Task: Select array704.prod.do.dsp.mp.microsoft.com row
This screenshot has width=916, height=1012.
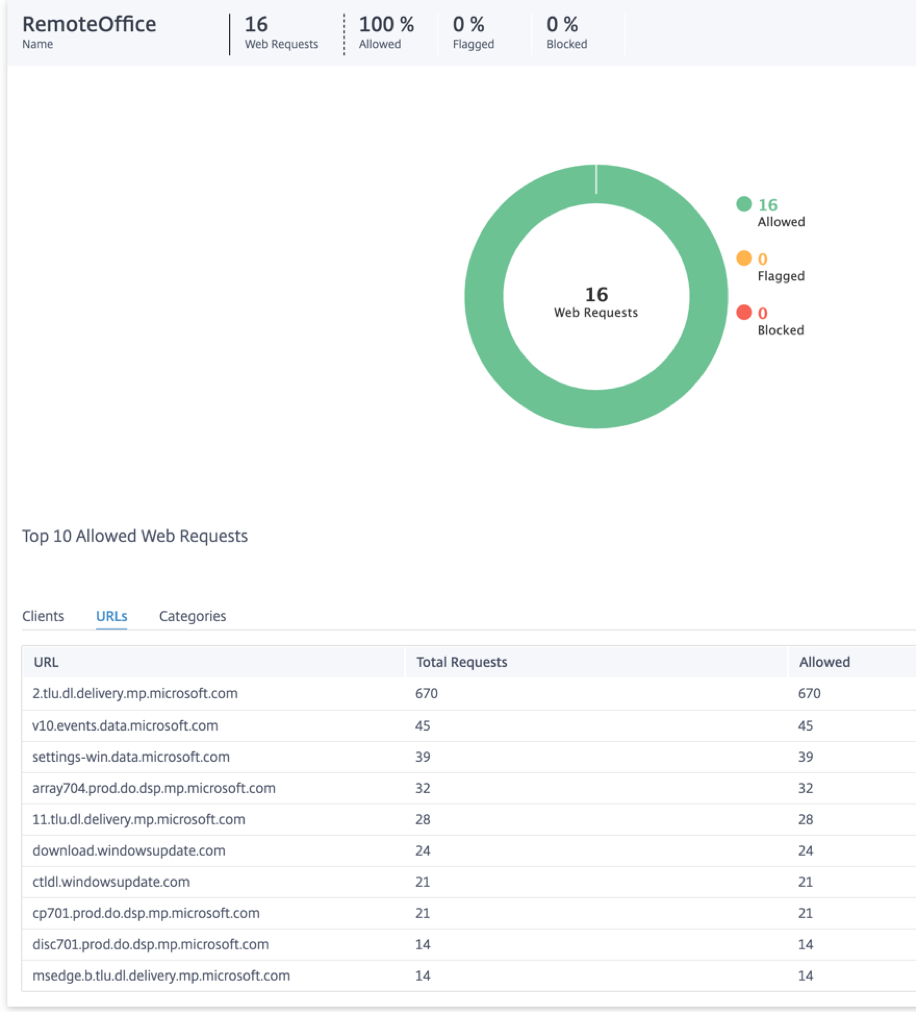Action: 468,788
